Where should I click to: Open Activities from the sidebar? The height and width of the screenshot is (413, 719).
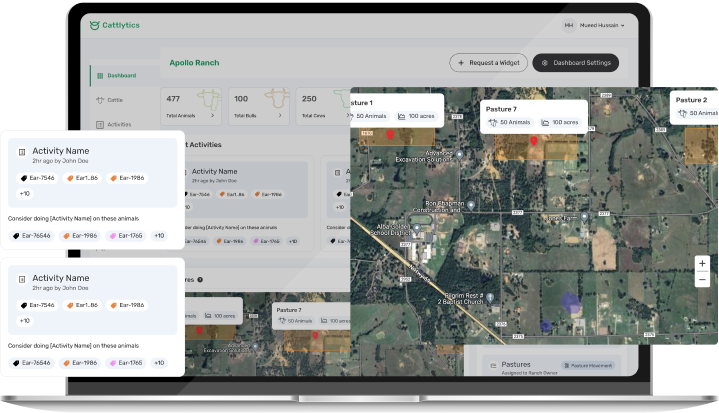click(118, 125)
